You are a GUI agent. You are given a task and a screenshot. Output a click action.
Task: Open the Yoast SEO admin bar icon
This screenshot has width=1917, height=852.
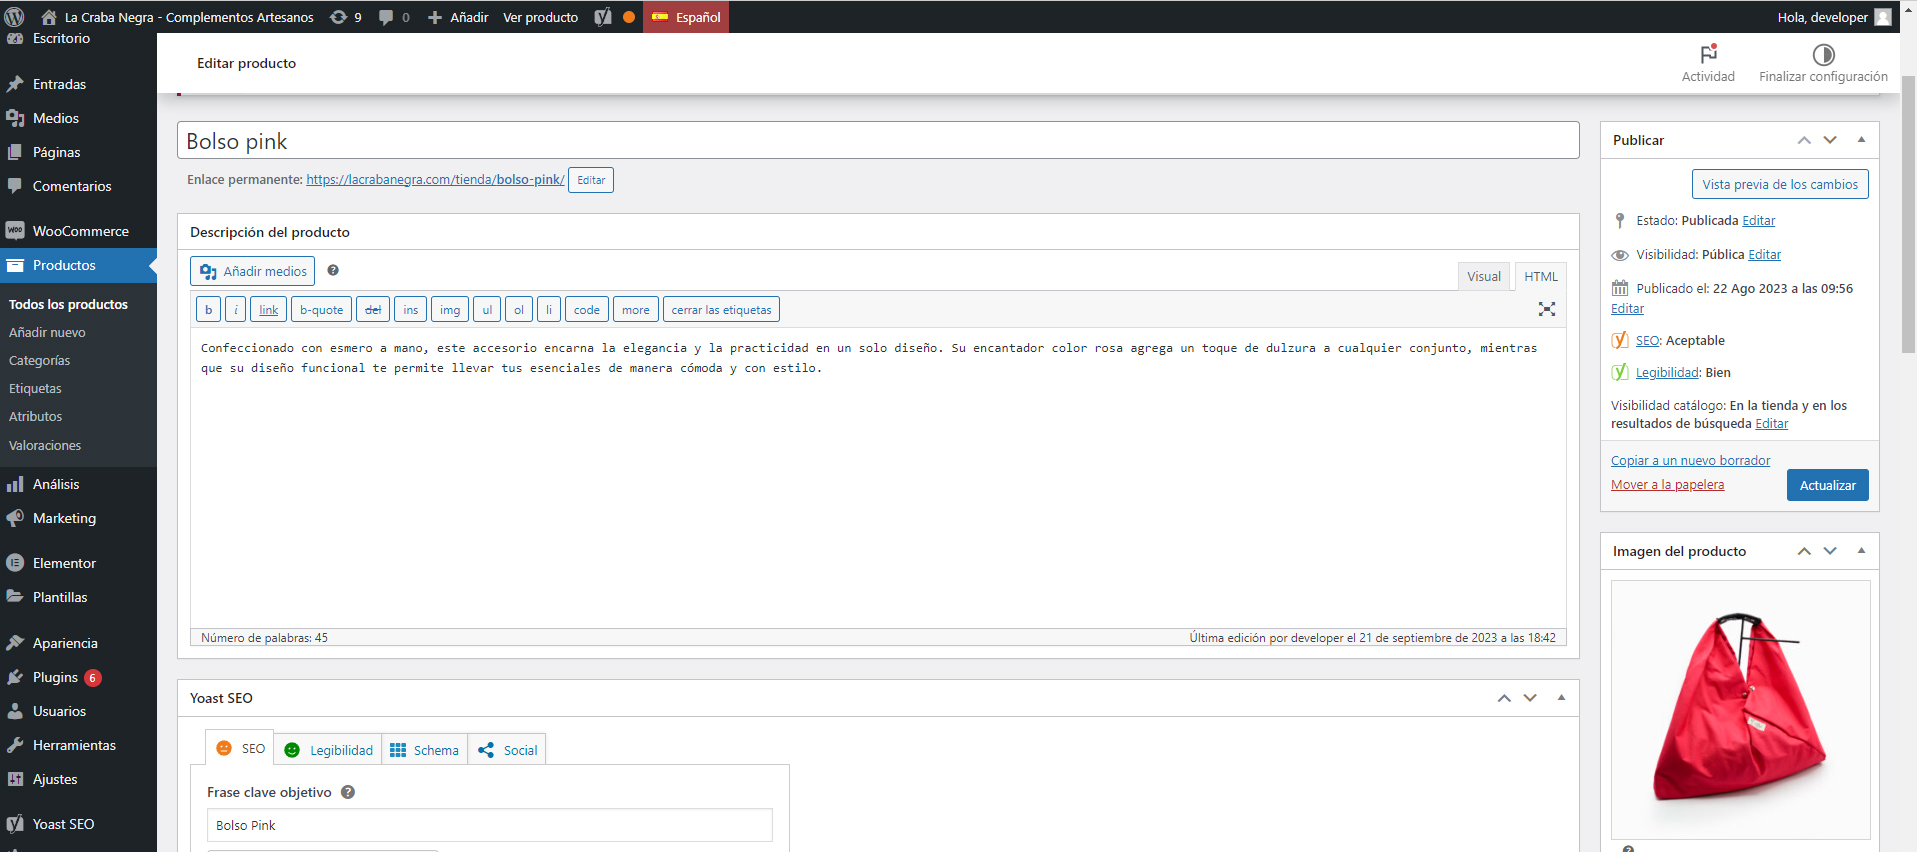click(x=603, y=17)
